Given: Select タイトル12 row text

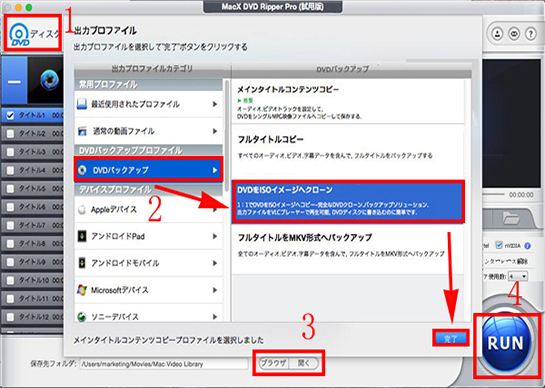Looking at the screenshot, I should point(34,317).
